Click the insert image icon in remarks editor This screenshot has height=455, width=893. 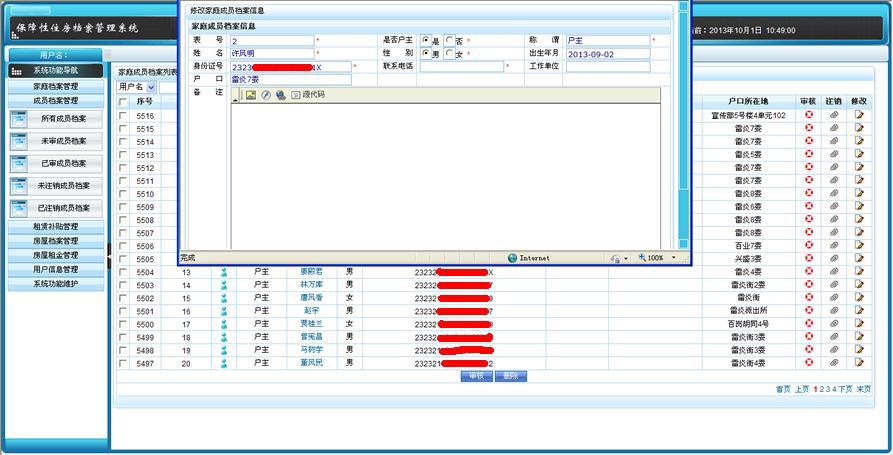[251, 95]
